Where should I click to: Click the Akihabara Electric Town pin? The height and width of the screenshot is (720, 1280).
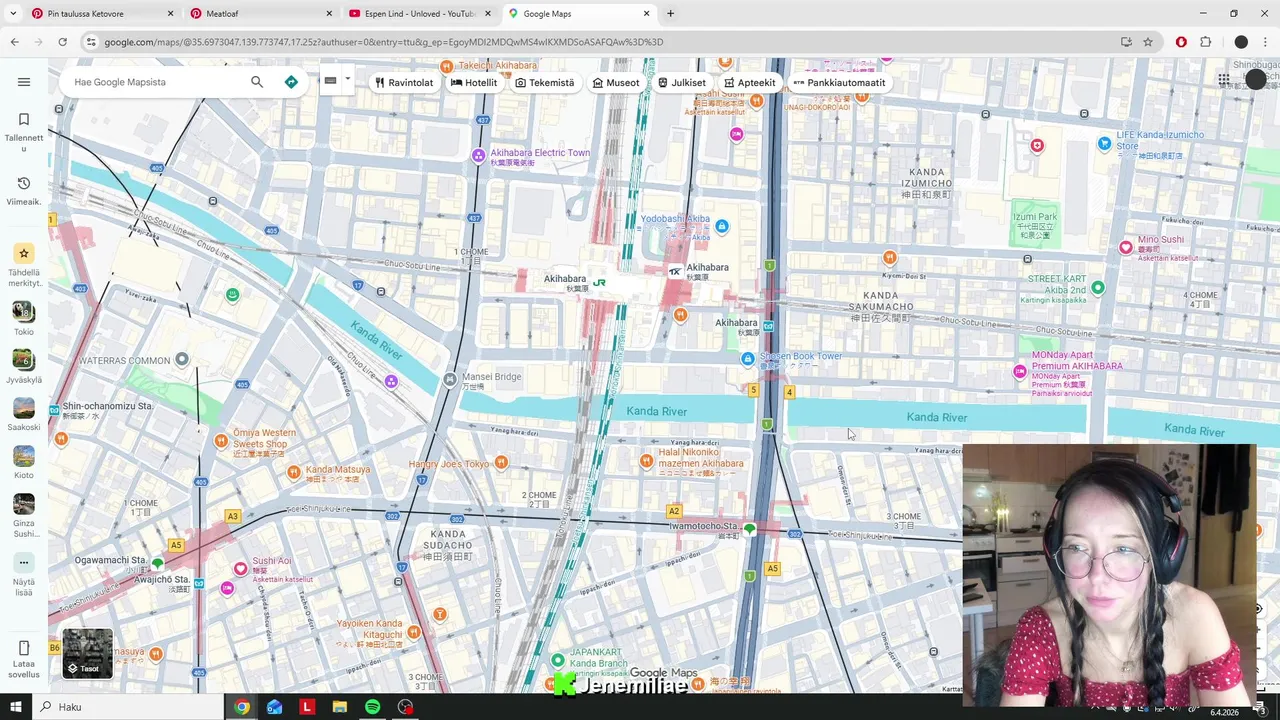(478, 155)
